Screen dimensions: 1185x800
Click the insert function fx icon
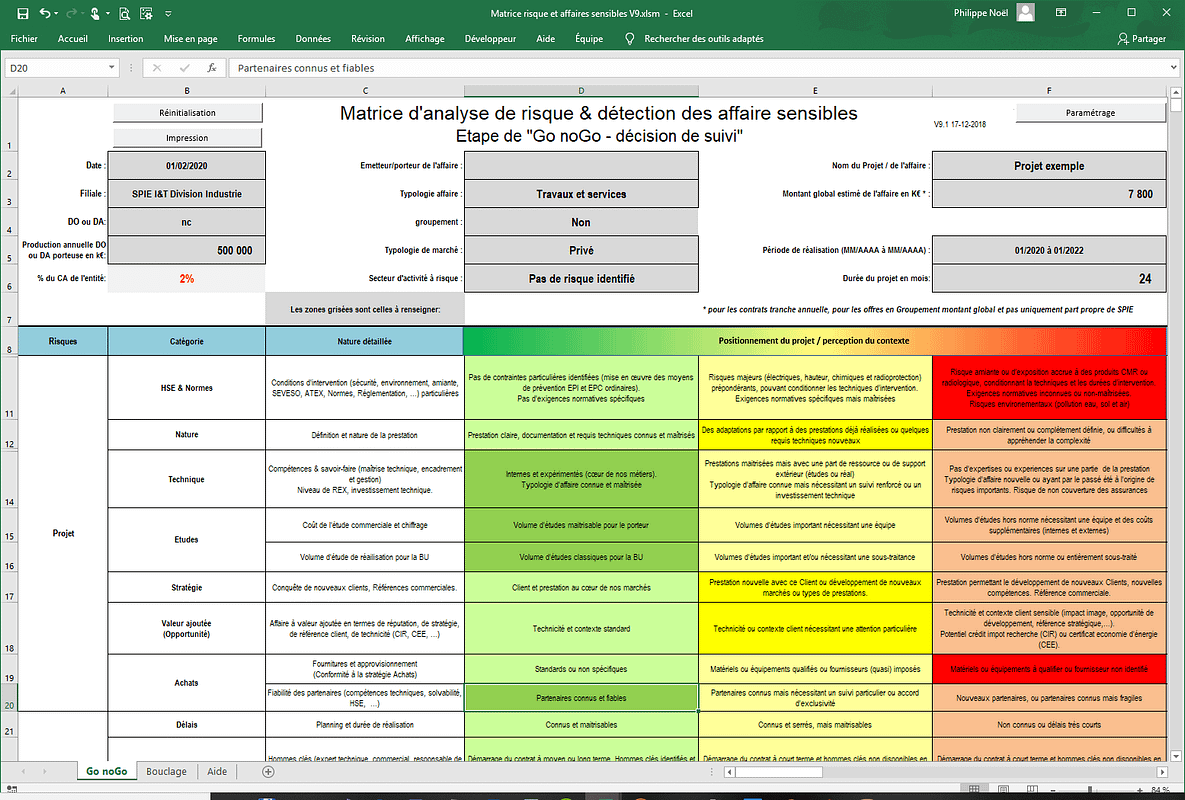coord(212,68)
